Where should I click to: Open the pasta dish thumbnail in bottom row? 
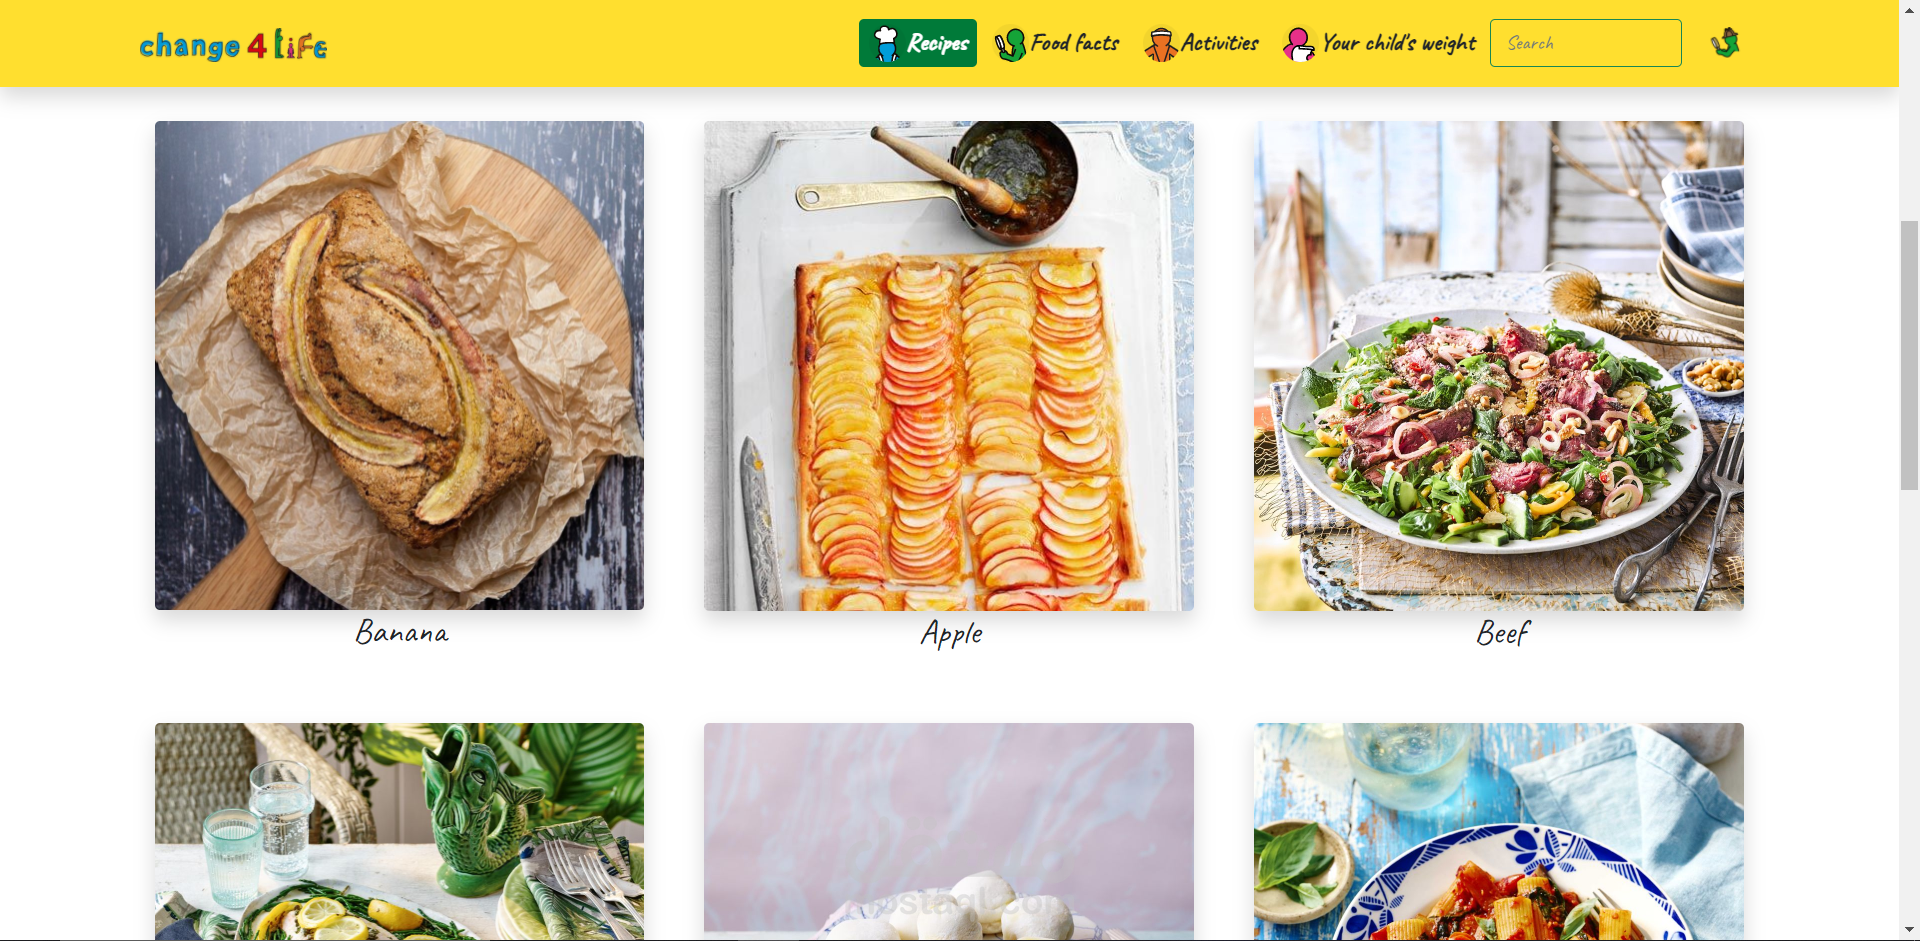[1498, 831]
